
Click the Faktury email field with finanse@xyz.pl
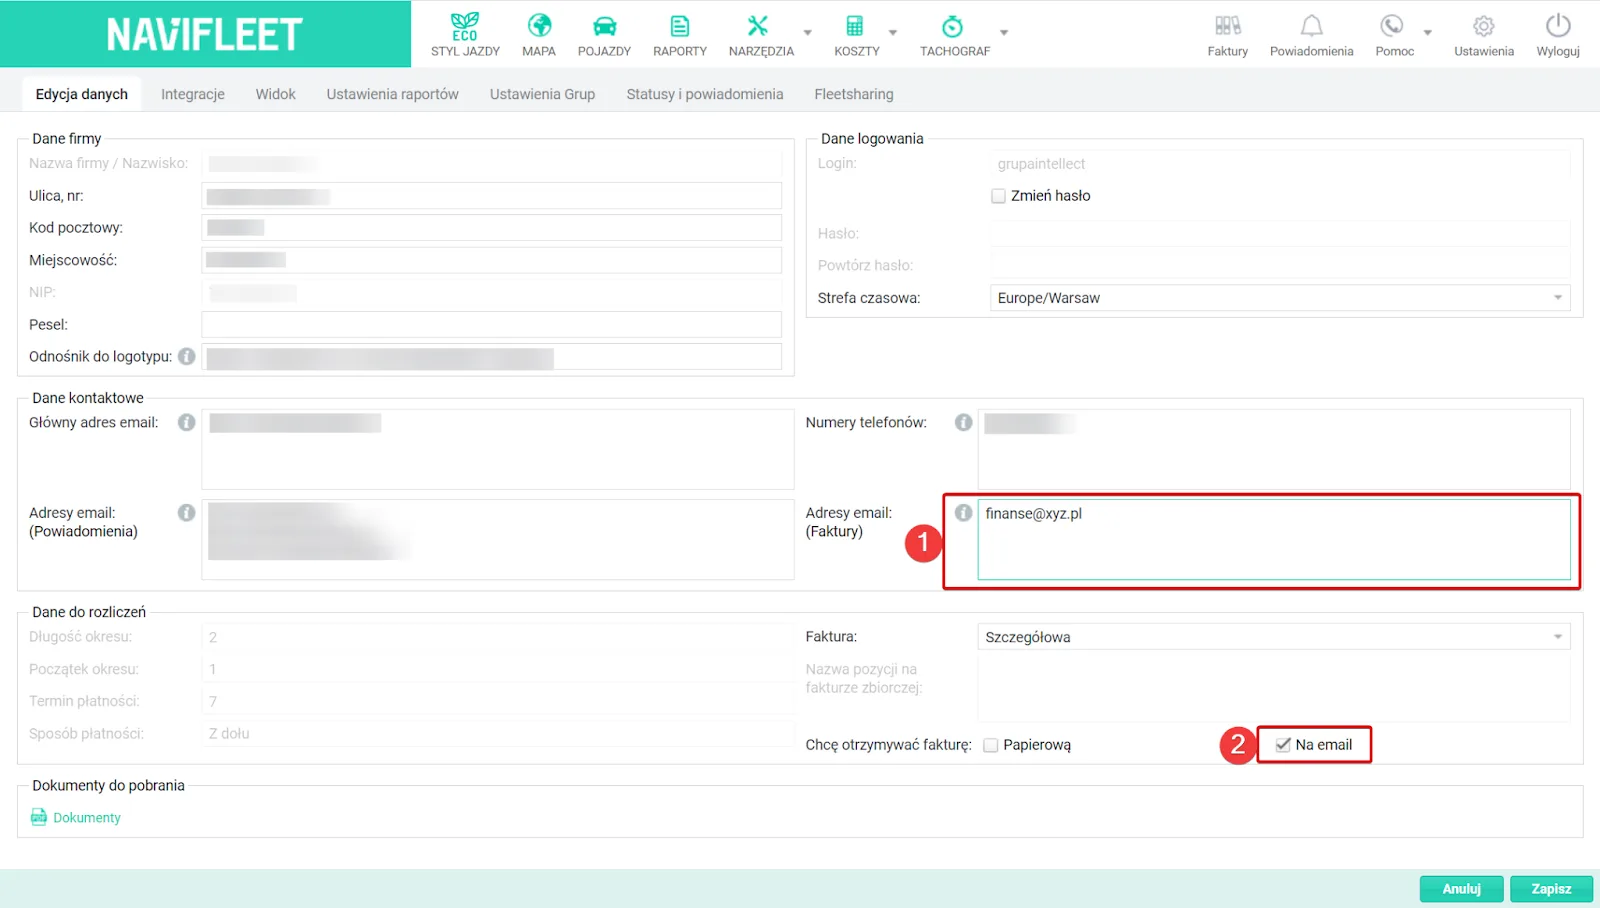click(x=1274, y=540)
